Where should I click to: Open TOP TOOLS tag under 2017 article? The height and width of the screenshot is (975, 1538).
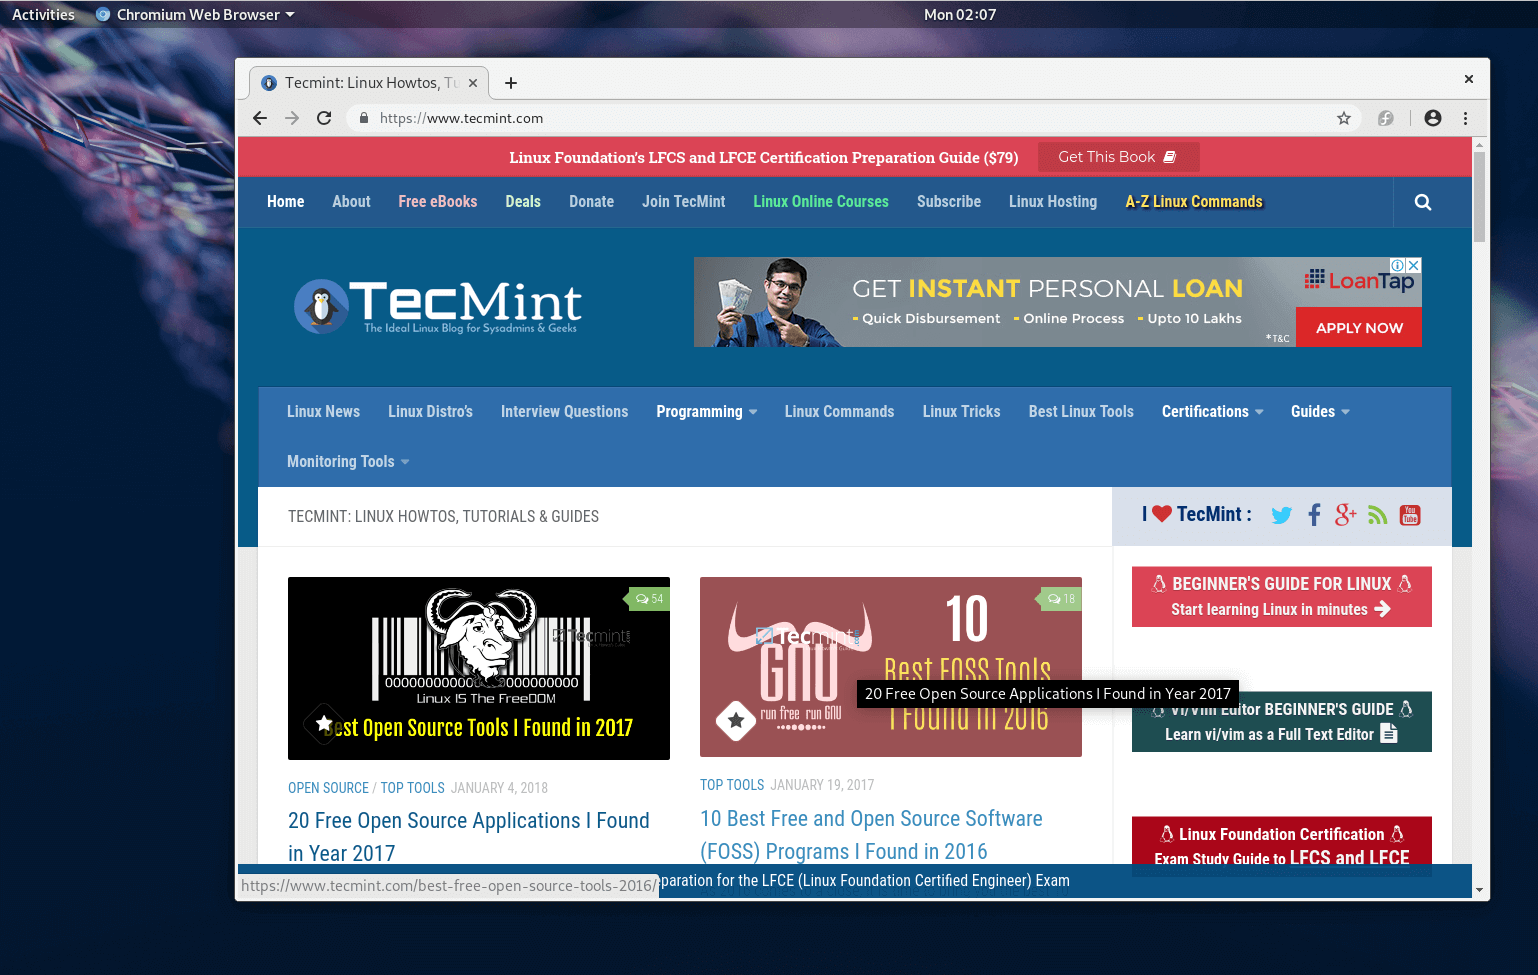[412, 788]
